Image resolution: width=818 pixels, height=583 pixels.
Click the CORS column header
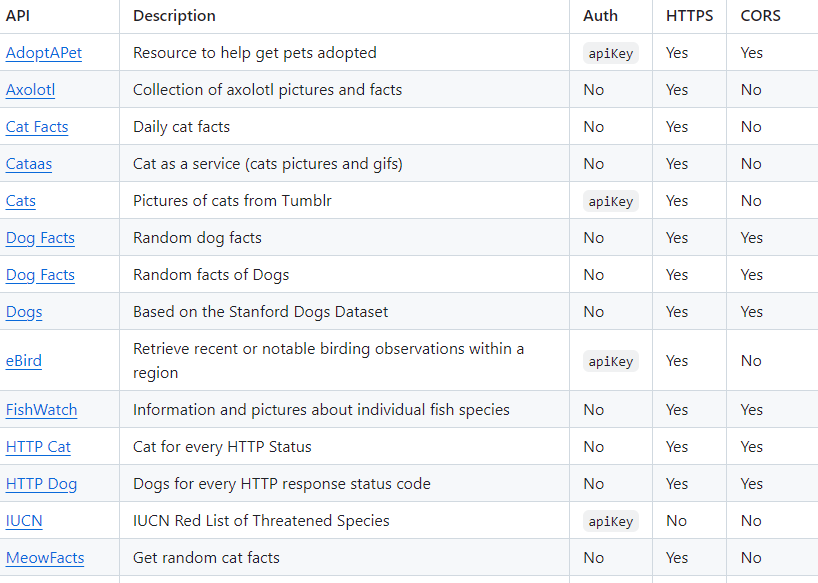(x=761, y=16)
